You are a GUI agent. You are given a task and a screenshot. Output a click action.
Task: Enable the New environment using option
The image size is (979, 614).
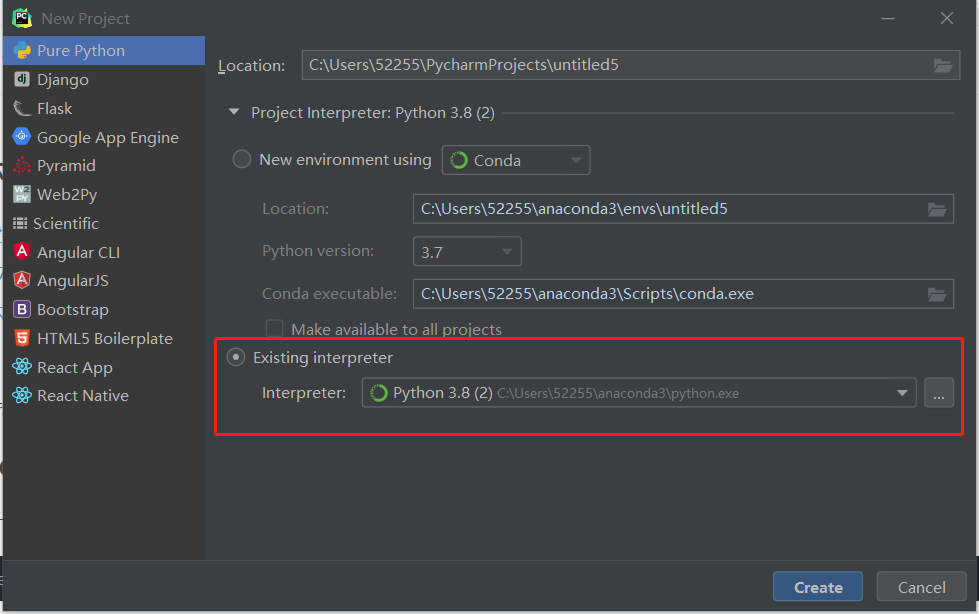pos(240,159)
